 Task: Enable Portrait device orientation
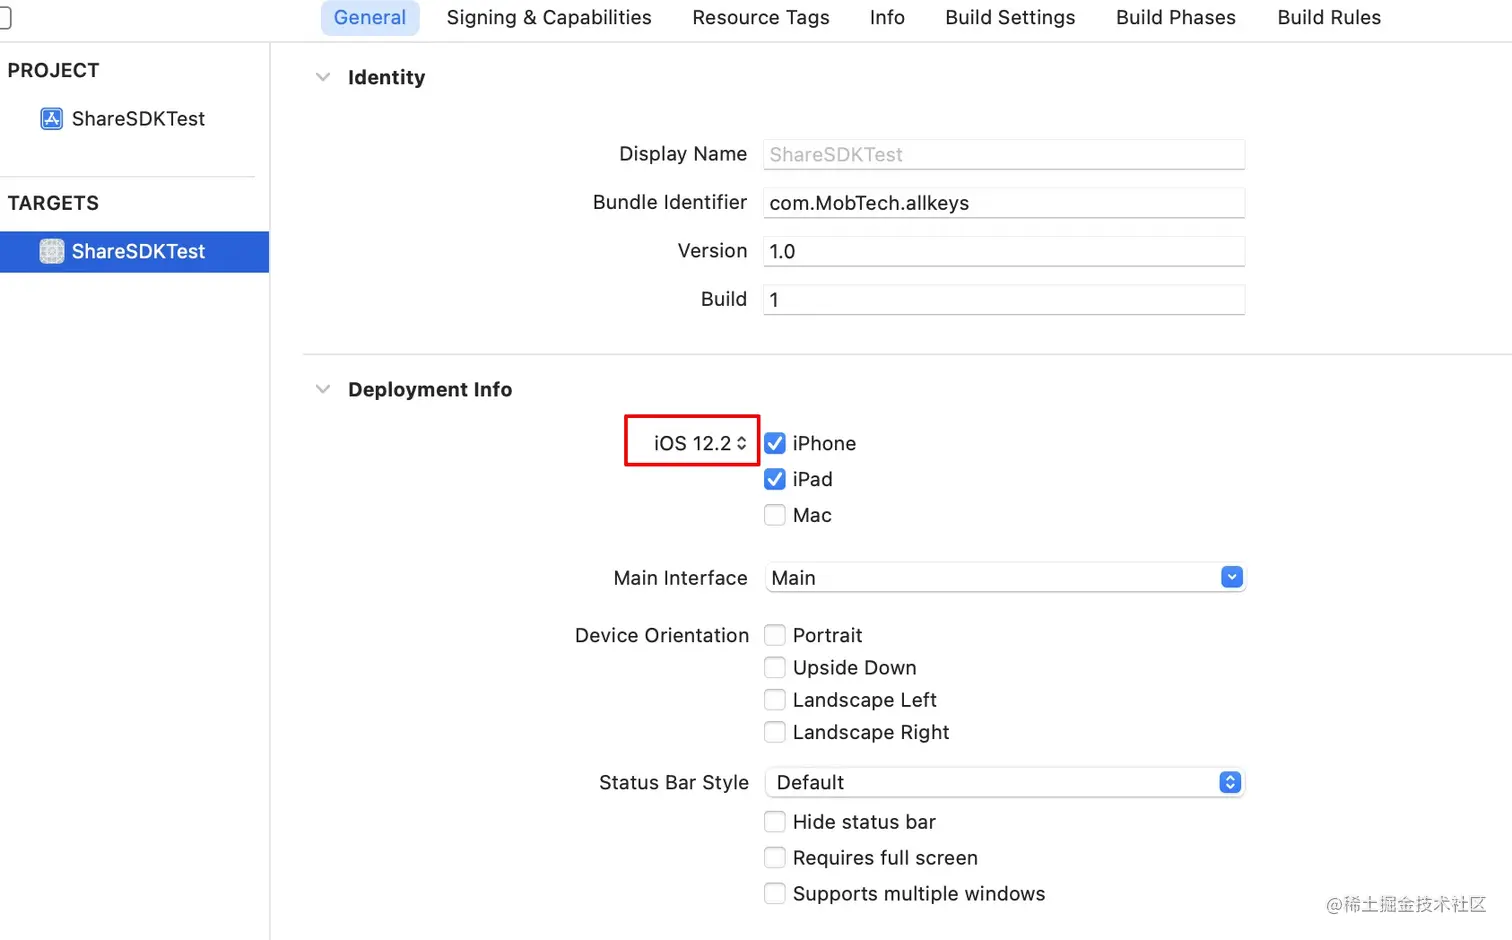pos(775,635)
